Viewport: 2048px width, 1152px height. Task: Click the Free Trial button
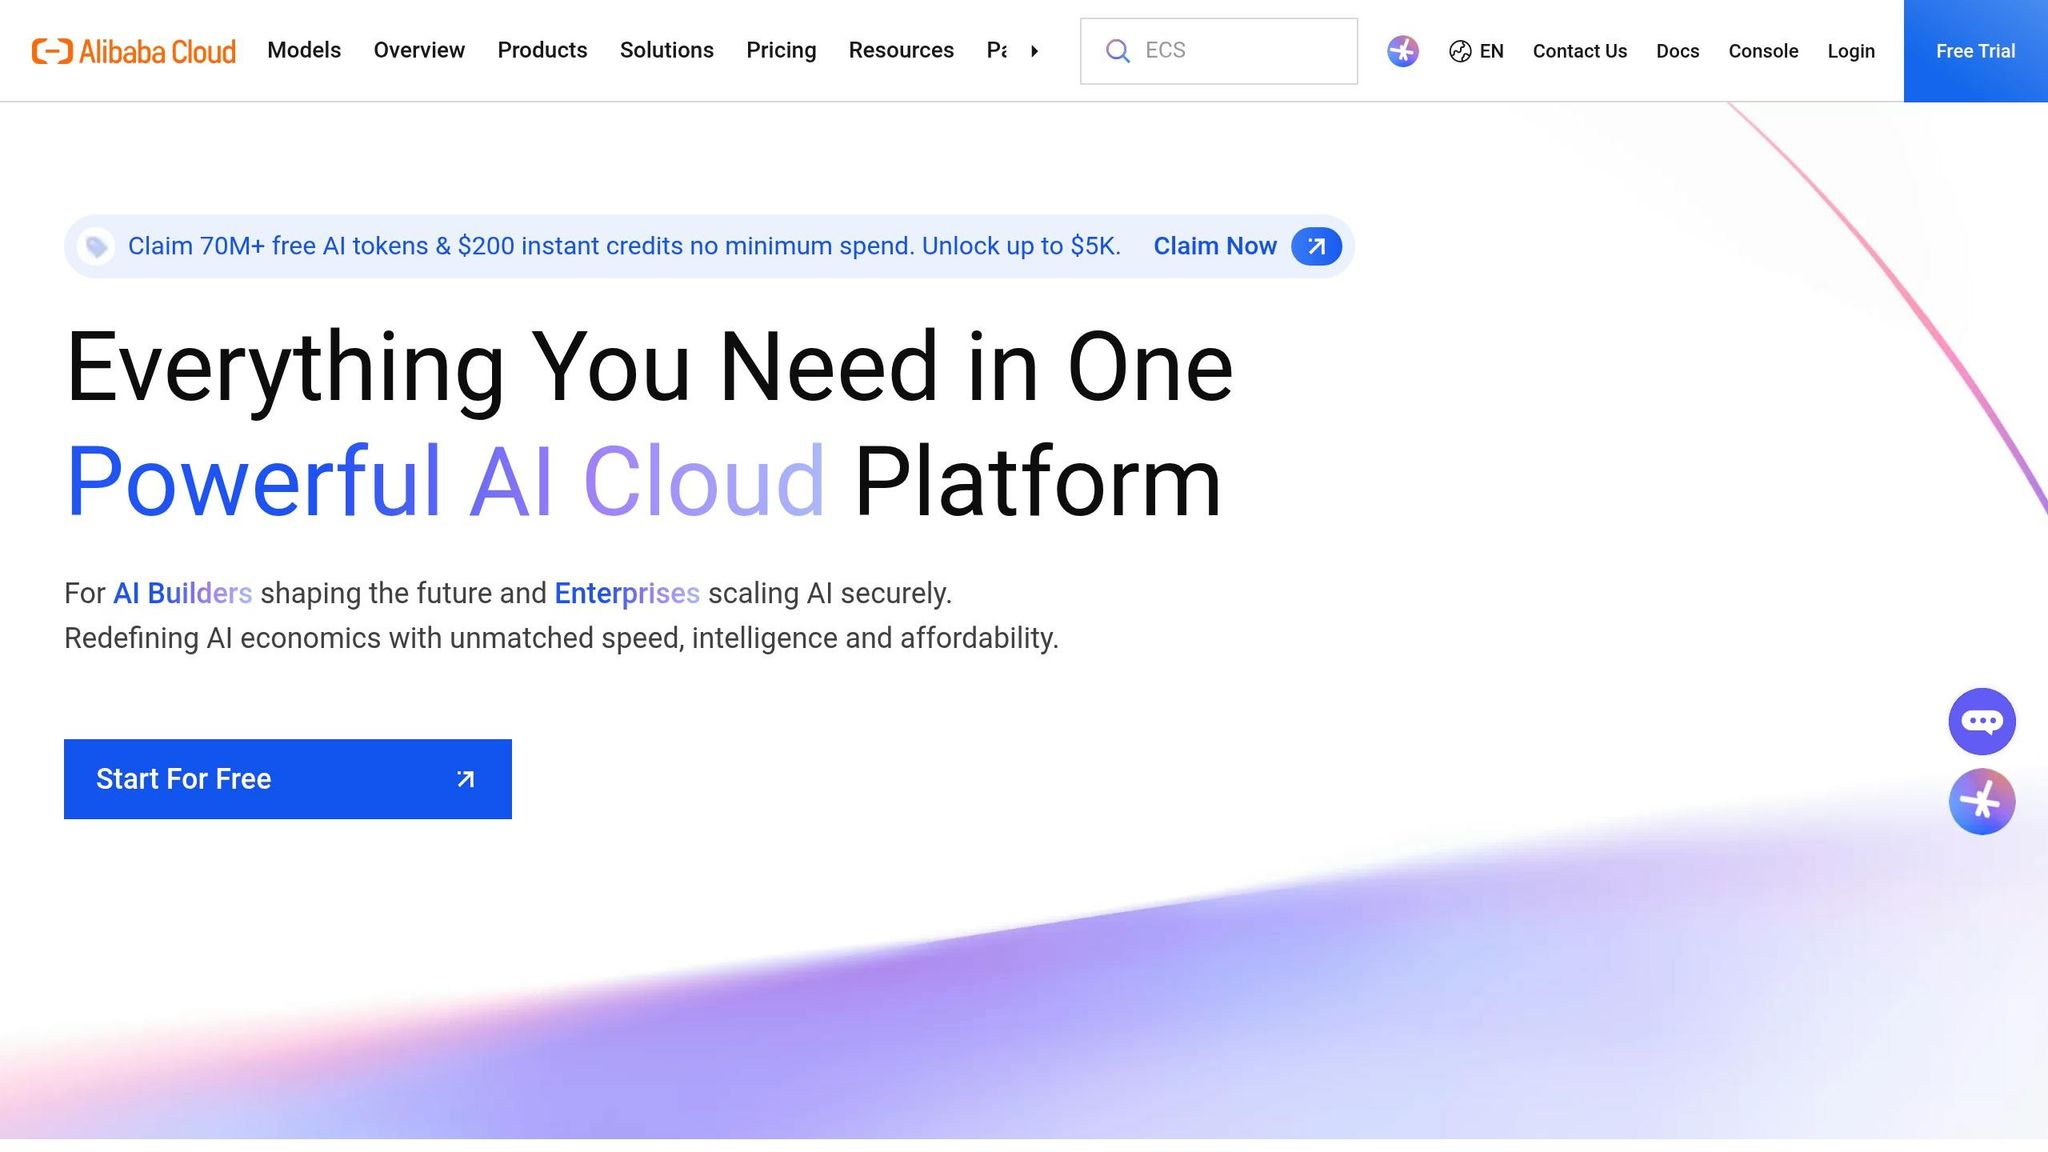(1976, 51)
